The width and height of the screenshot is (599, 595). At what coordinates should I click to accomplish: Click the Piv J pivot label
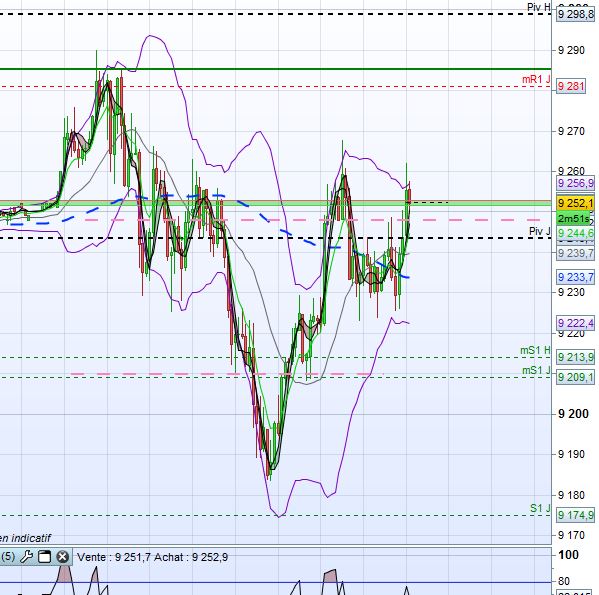[x=539, y=231]
